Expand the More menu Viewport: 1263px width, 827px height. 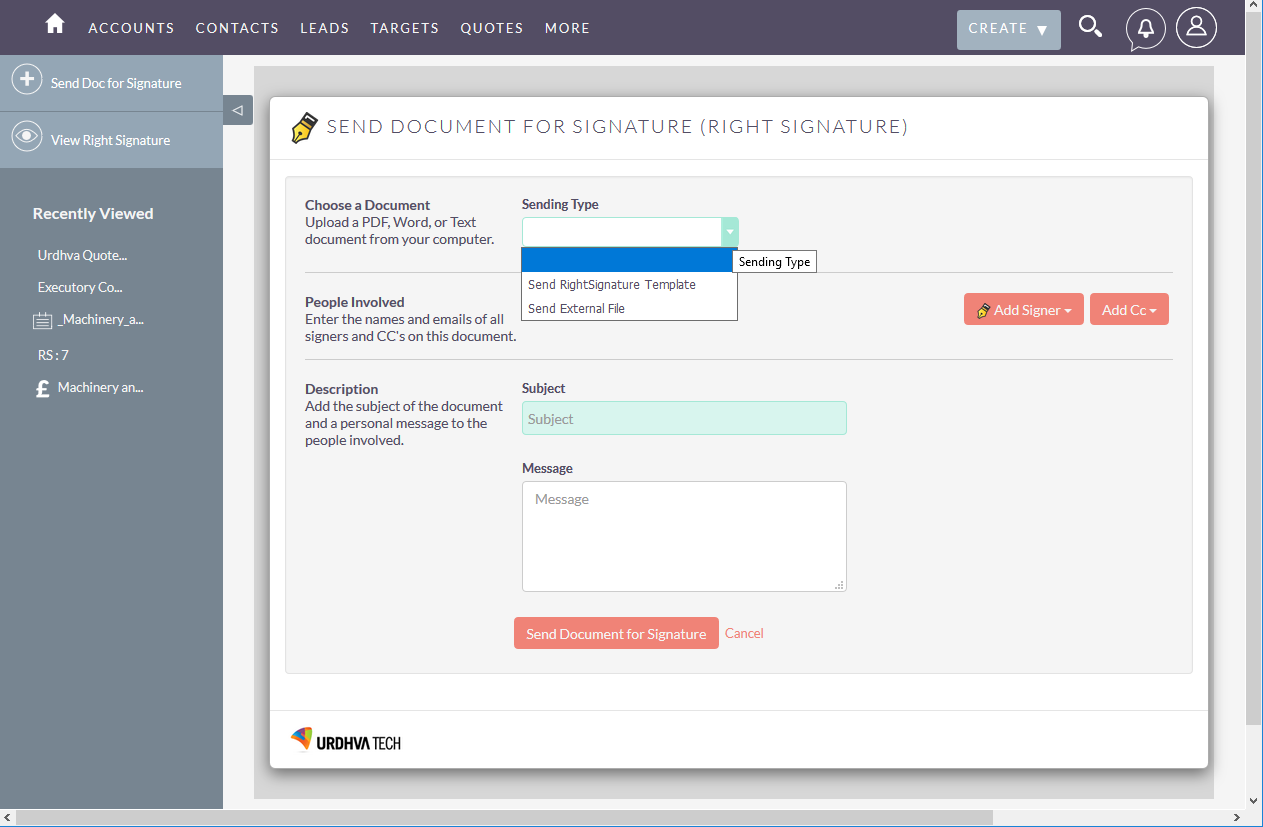pos(567,28)
